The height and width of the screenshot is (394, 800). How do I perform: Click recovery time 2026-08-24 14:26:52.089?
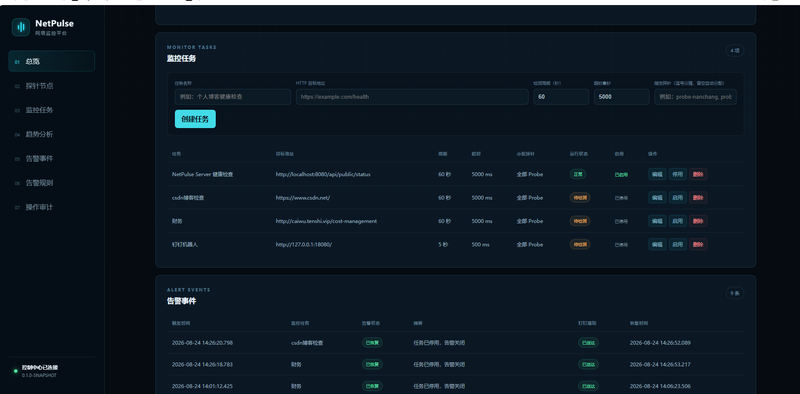point(660,342)
